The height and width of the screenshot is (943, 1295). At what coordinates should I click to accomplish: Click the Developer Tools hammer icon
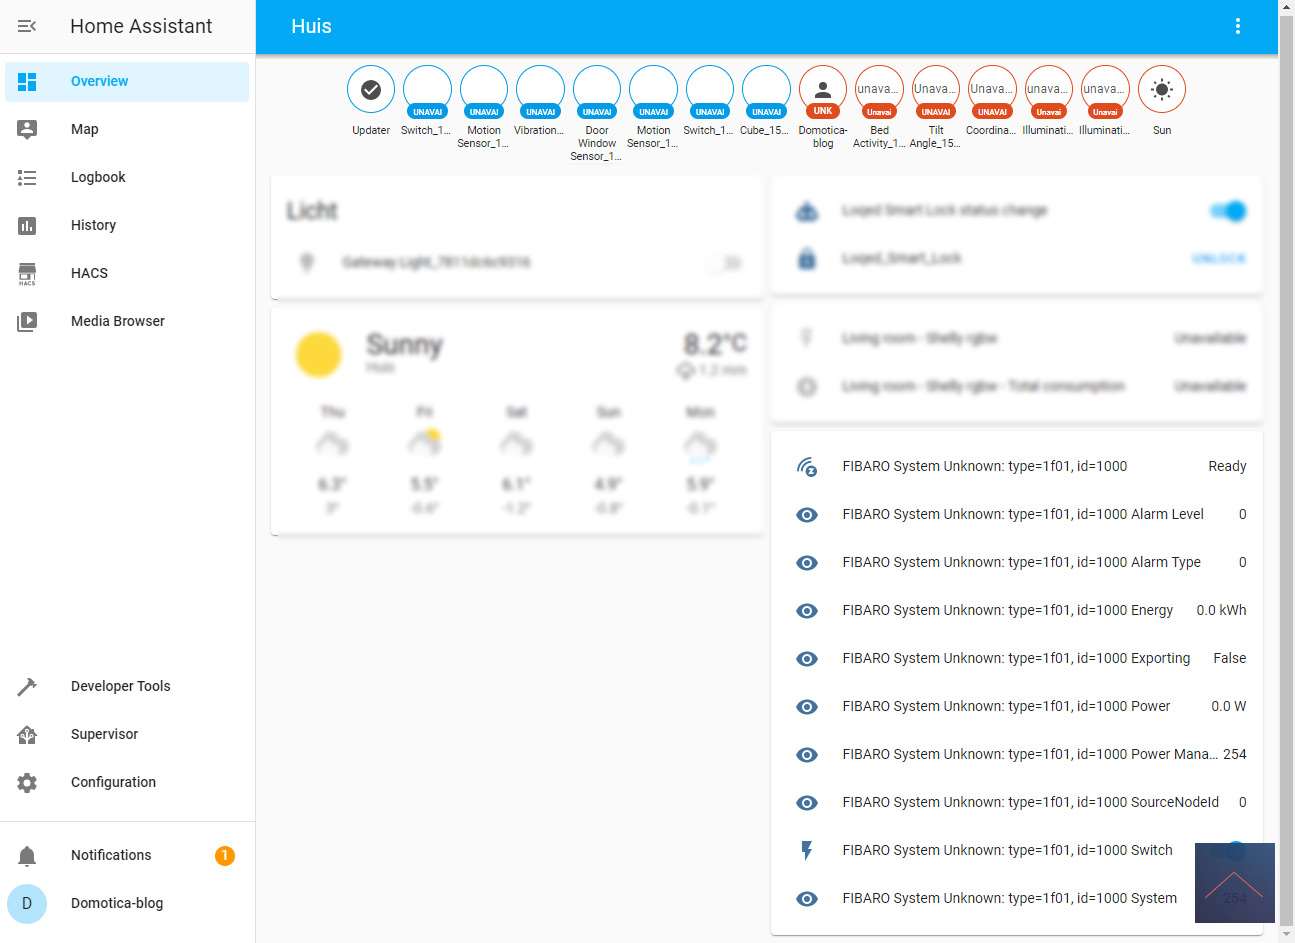(27, 686)
